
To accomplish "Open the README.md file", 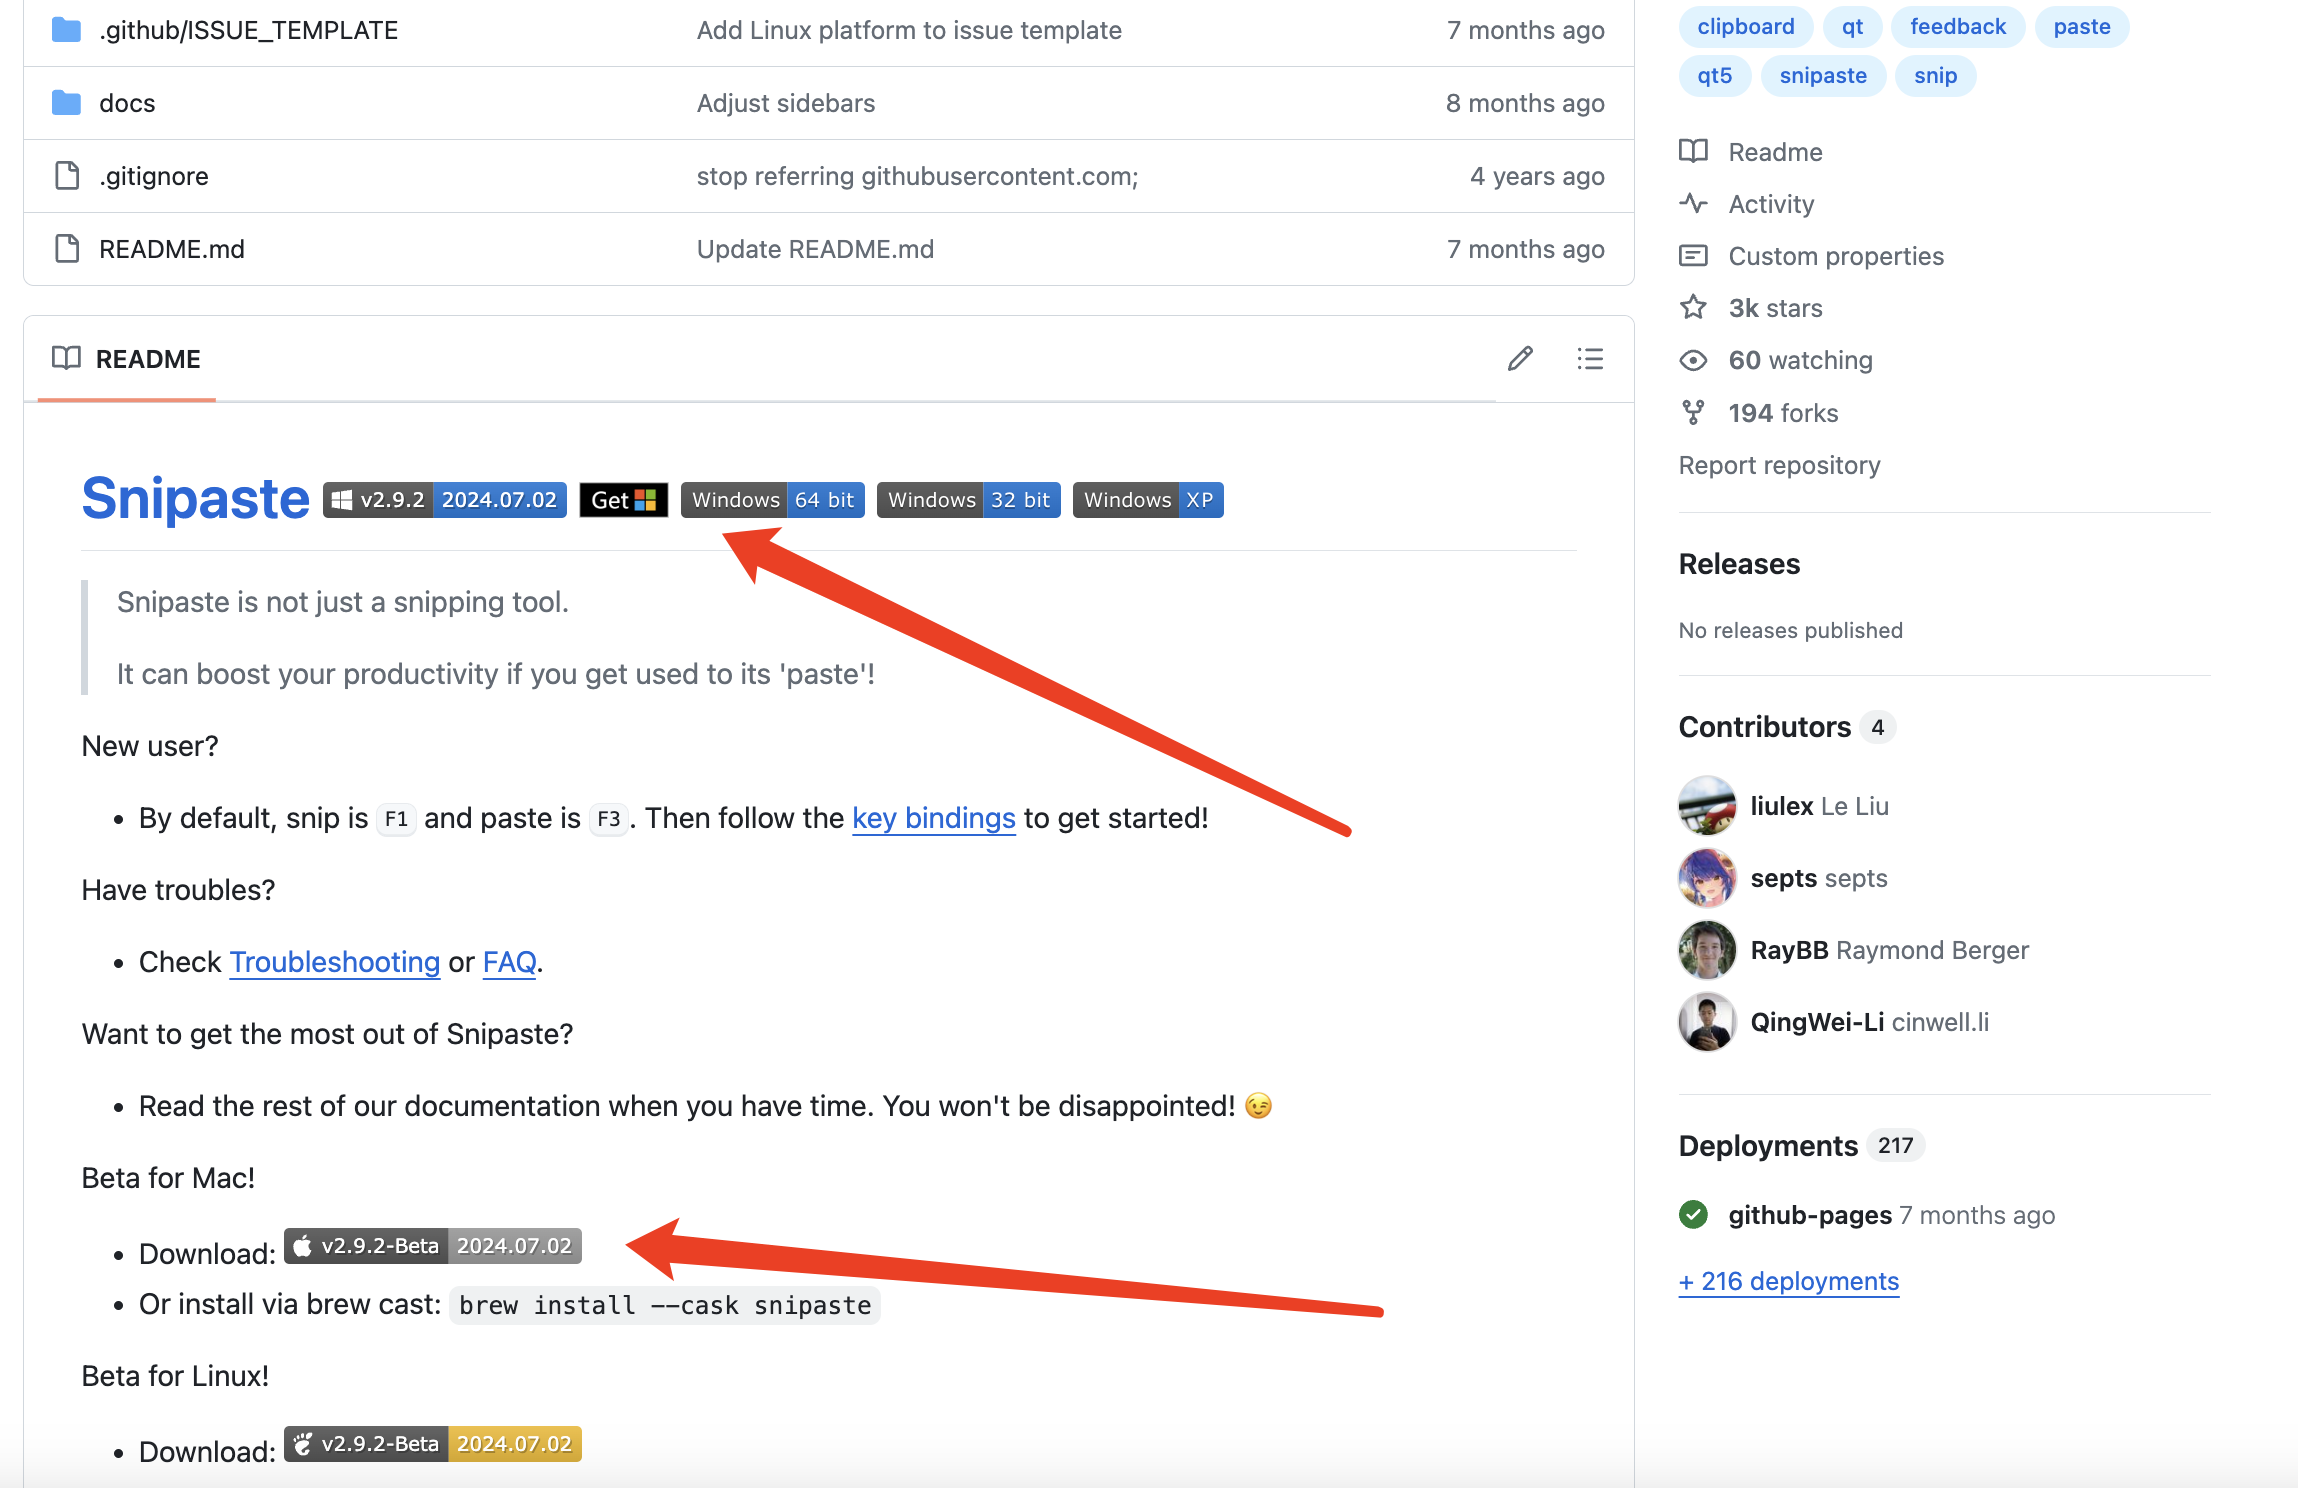I will pyautogui.click(x=172, y=249).
